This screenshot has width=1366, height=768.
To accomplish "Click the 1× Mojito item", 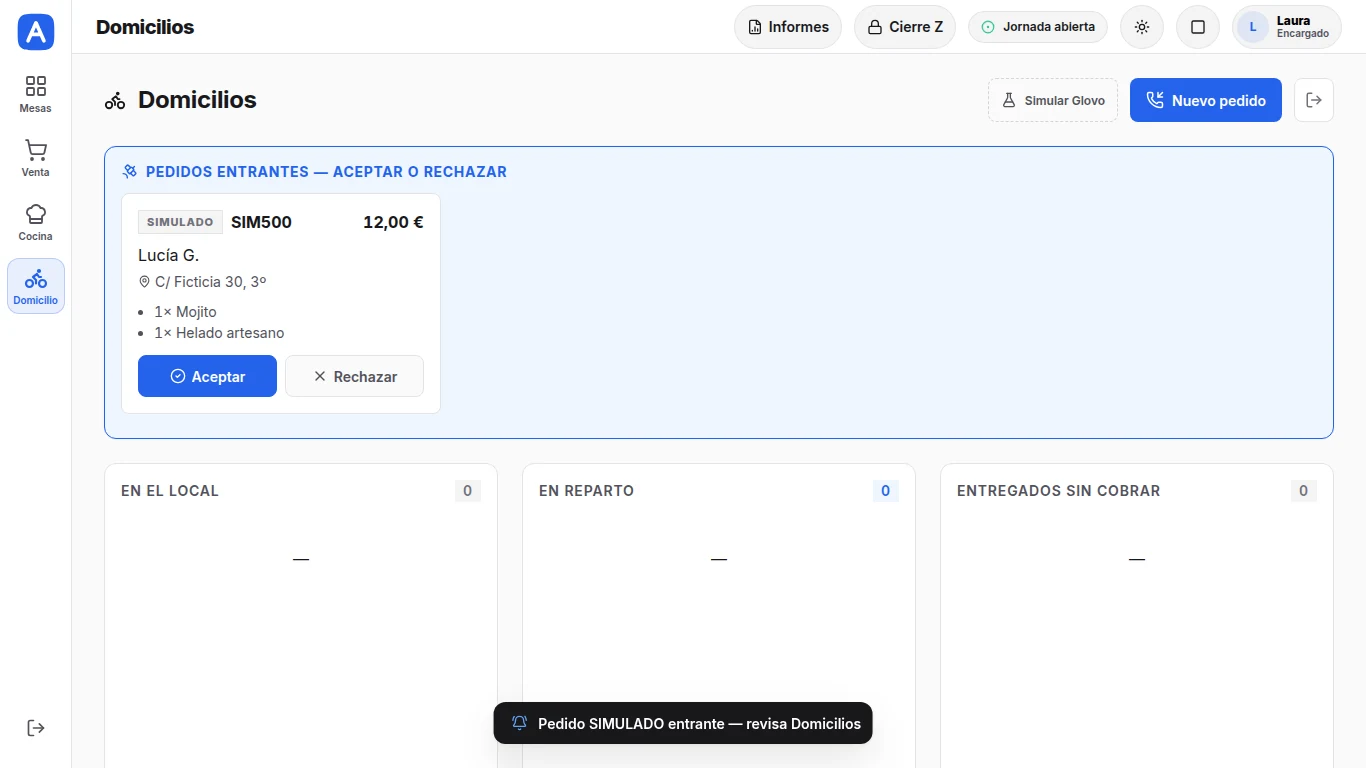I will coord(185,312).
